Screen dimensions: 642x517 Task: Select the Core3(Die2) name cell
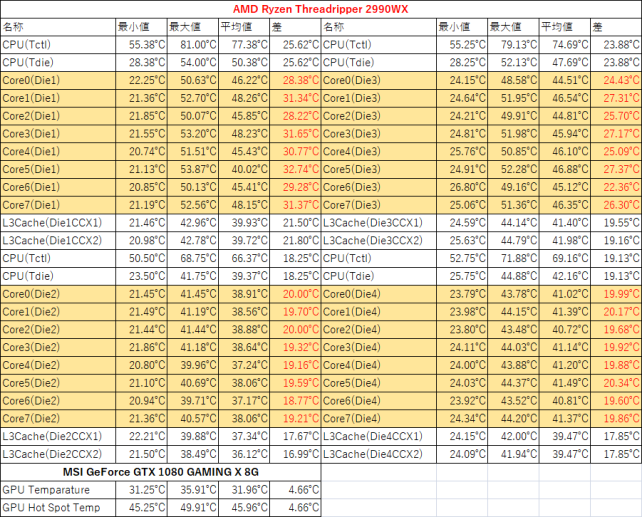[58, 348]
